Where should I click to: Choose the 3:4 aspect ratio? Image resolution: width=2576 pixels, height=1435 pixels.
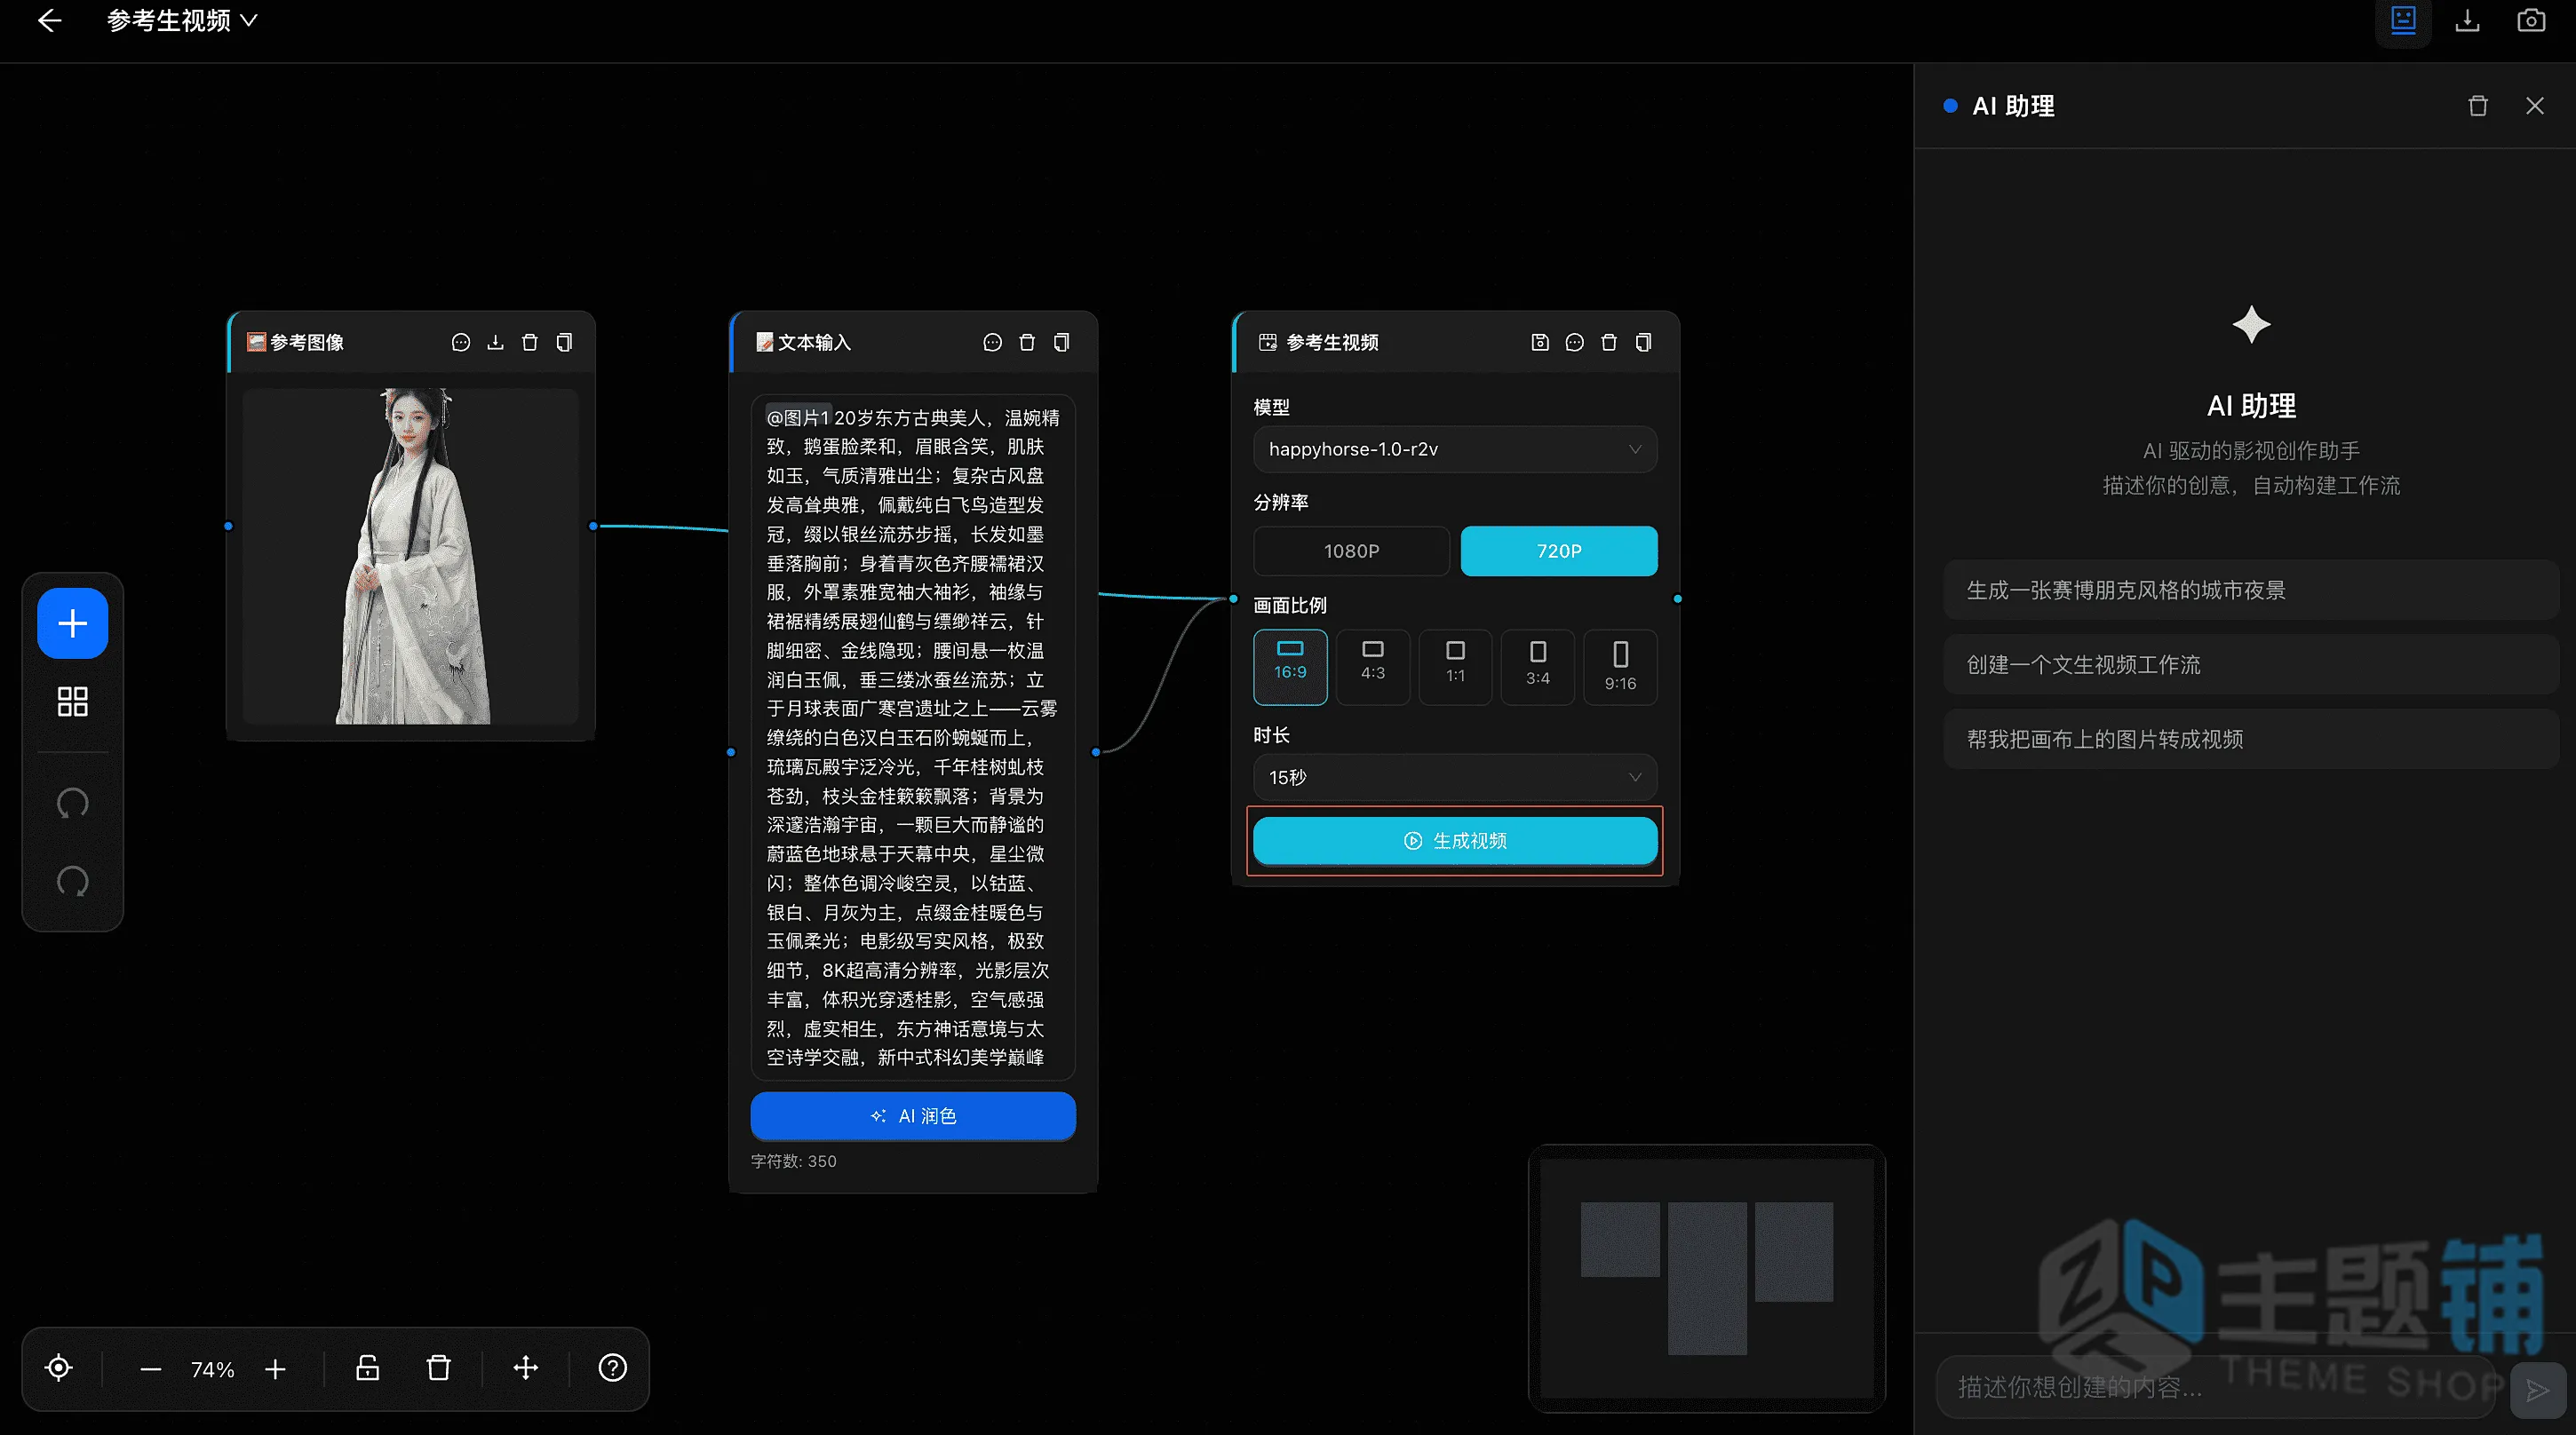tap(1538, 667)
